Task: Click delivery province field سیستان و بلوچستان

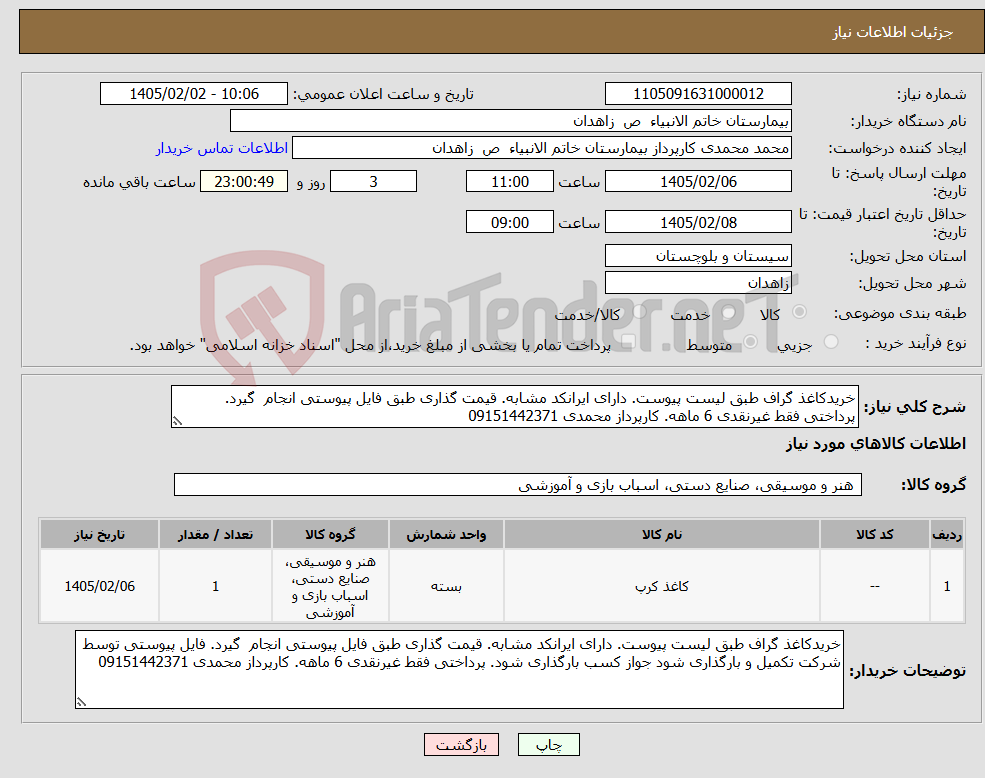Action: [x=698, y=255]
